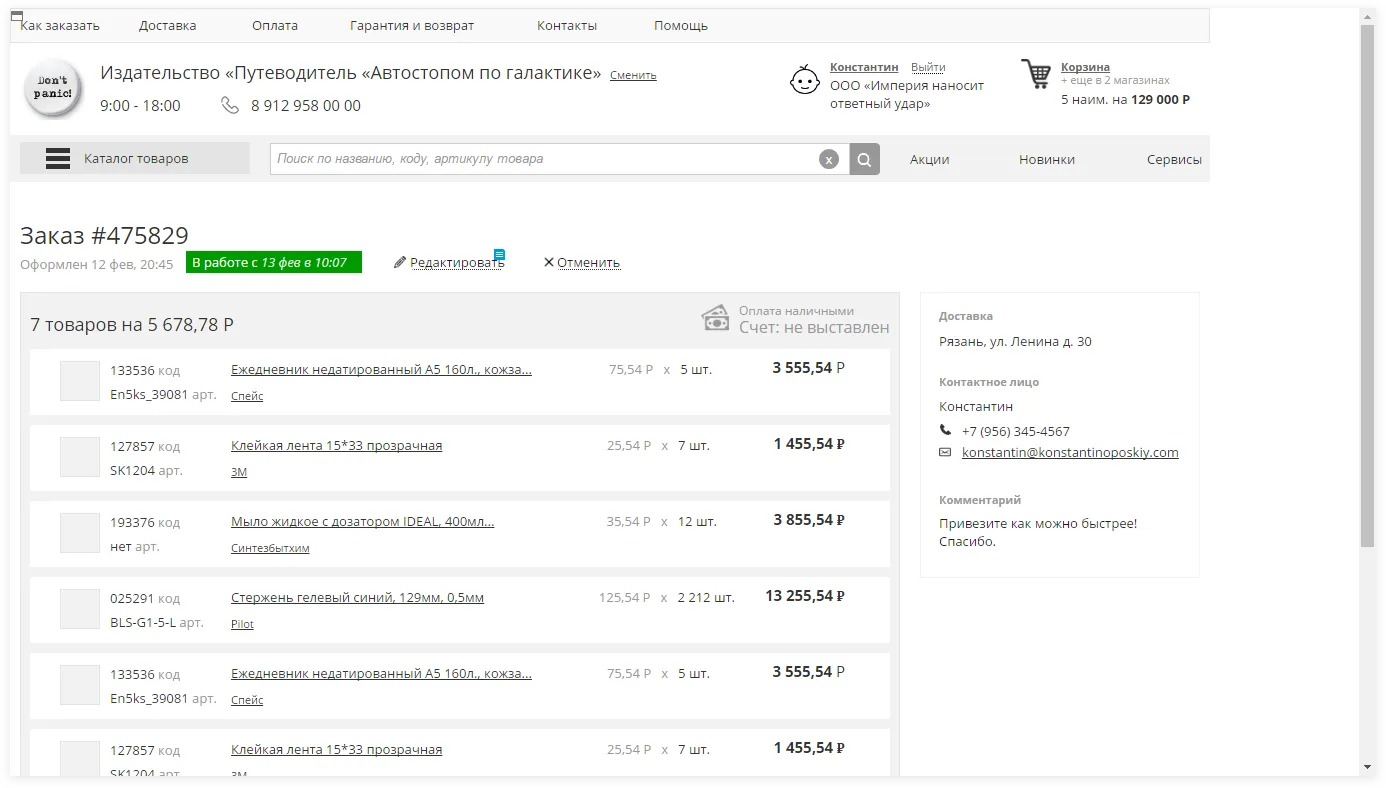1386x788 pixels.
Task: Click the hamburger catalog icon
Action: [x=58, y=158]
